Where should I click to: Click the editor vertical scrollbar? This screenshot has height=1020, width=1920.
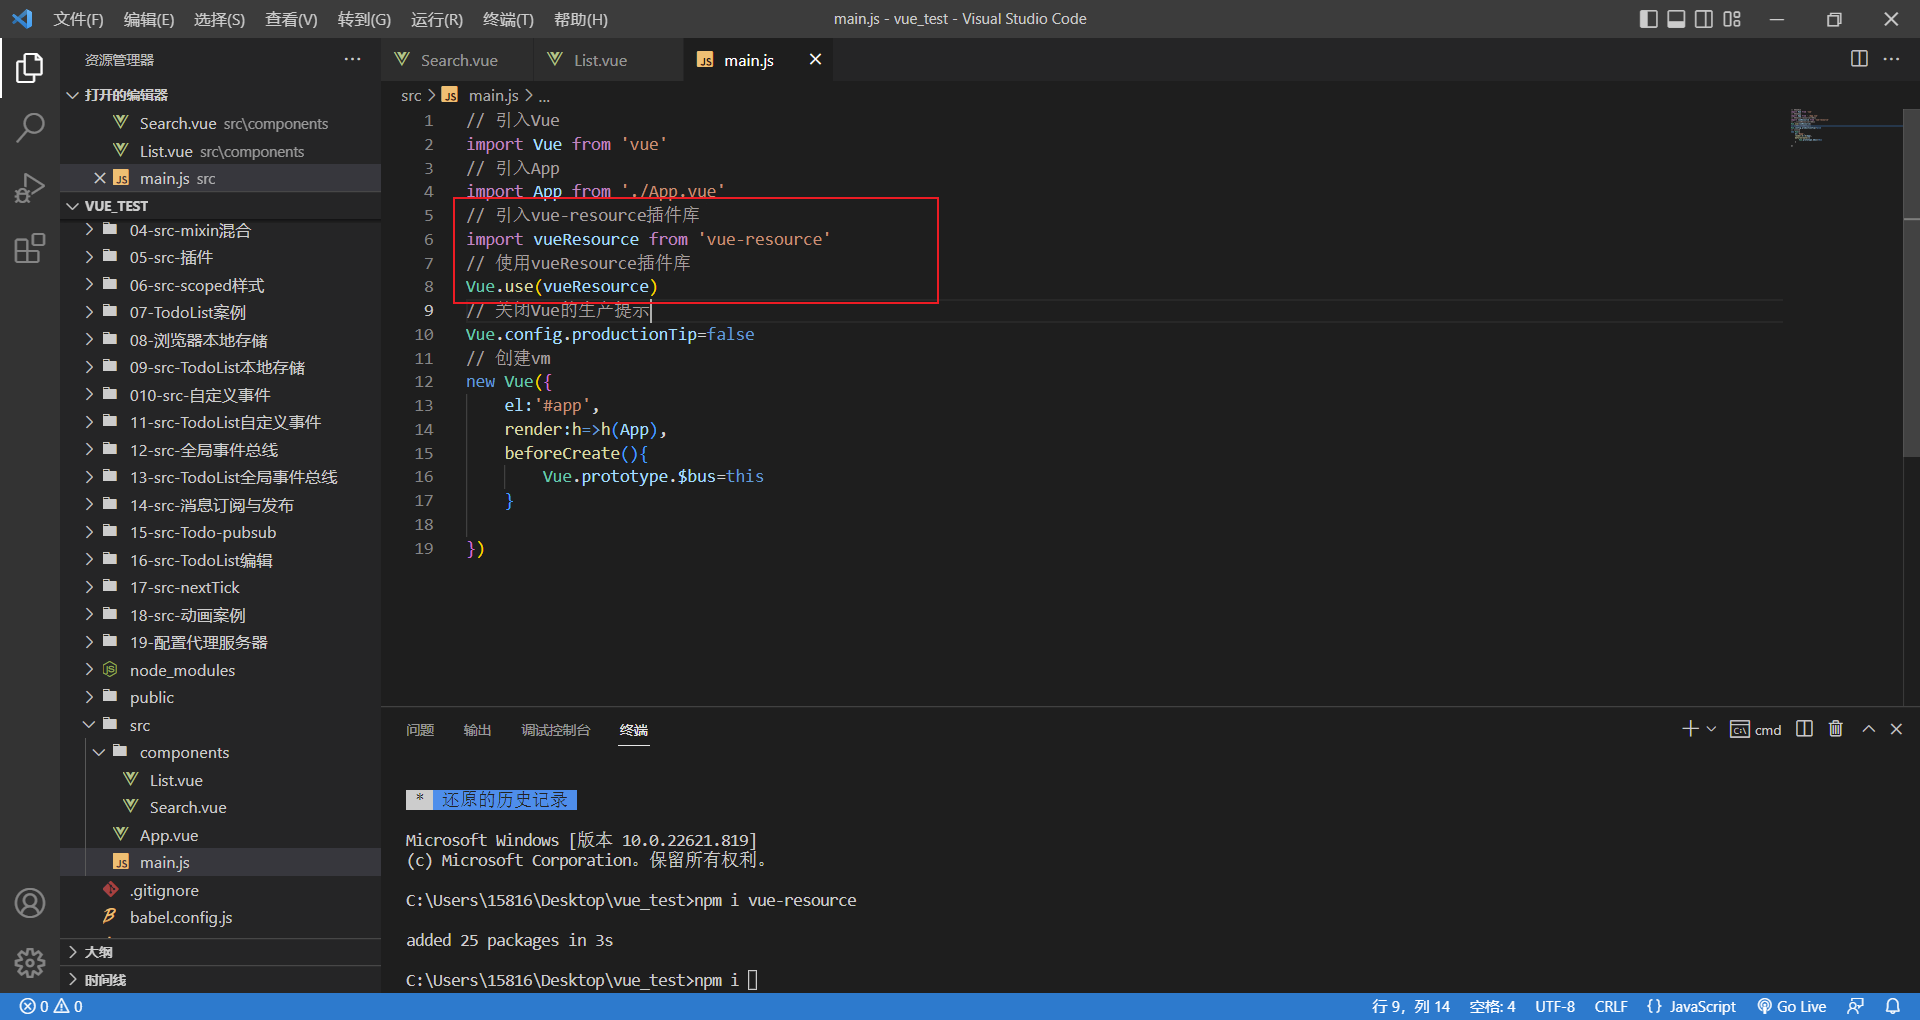click(1911, 300)
